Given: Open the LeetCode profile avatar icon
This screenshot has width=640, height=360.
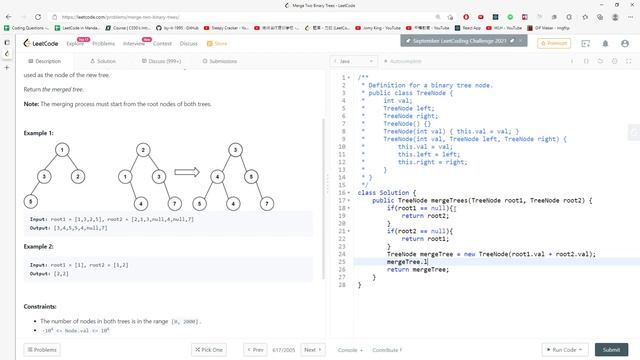Looking at the screenshot, I should pos(624,43).
